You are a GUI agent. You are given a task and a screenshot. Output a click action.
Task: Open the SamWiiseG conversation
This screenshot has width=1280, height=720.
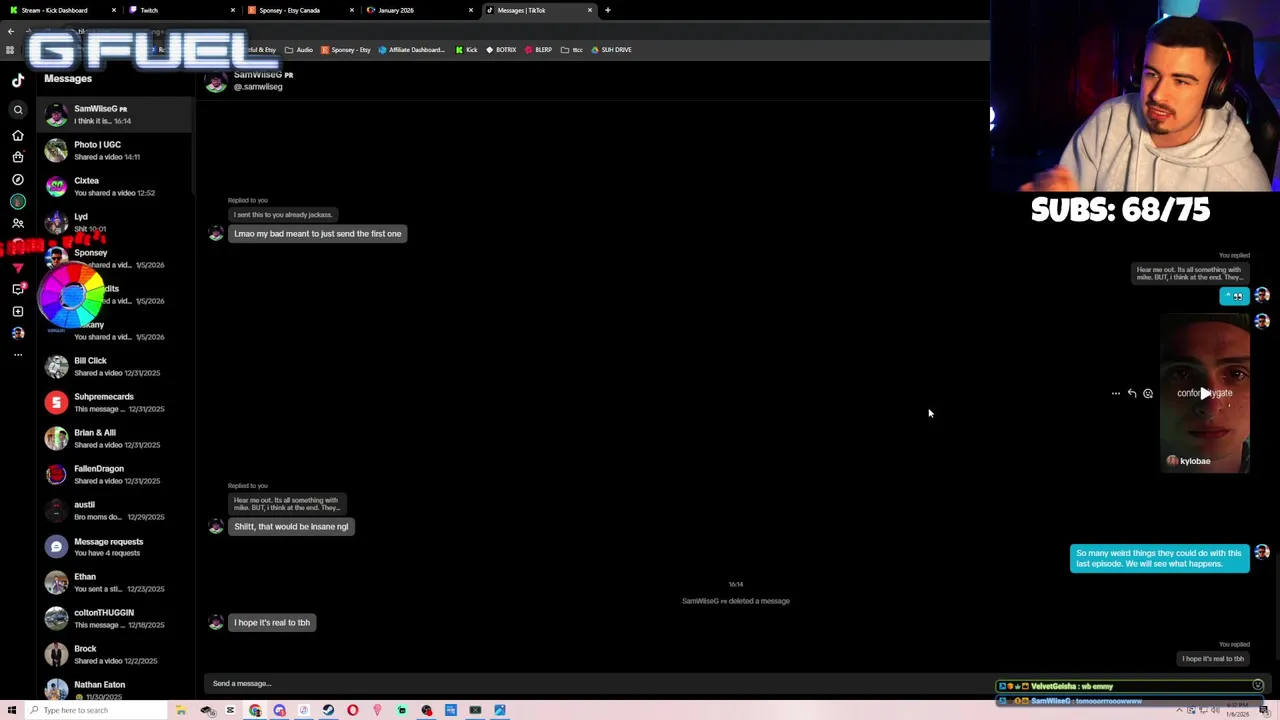click(x=115, y=115)
